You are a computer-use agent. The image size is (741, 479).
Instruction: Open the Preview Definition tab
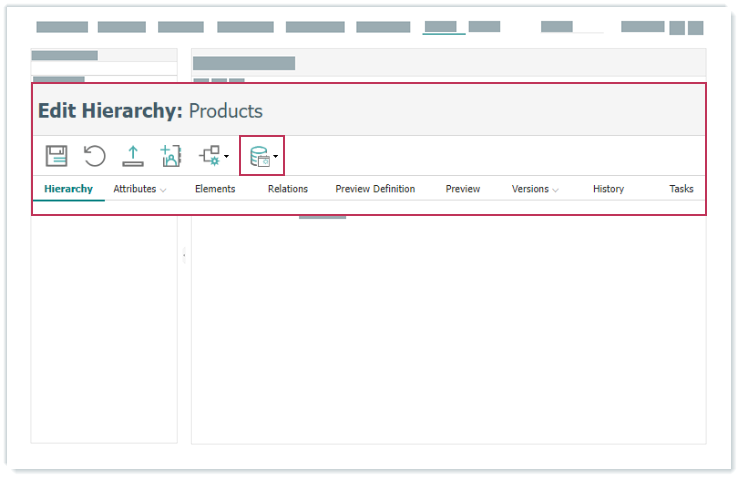[375, 189]
